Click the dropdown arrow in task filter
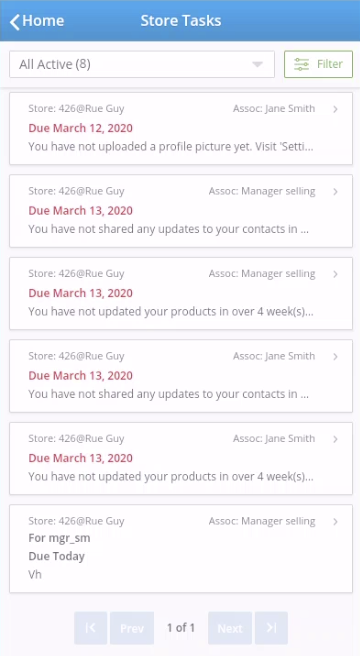 pos(257,64)
